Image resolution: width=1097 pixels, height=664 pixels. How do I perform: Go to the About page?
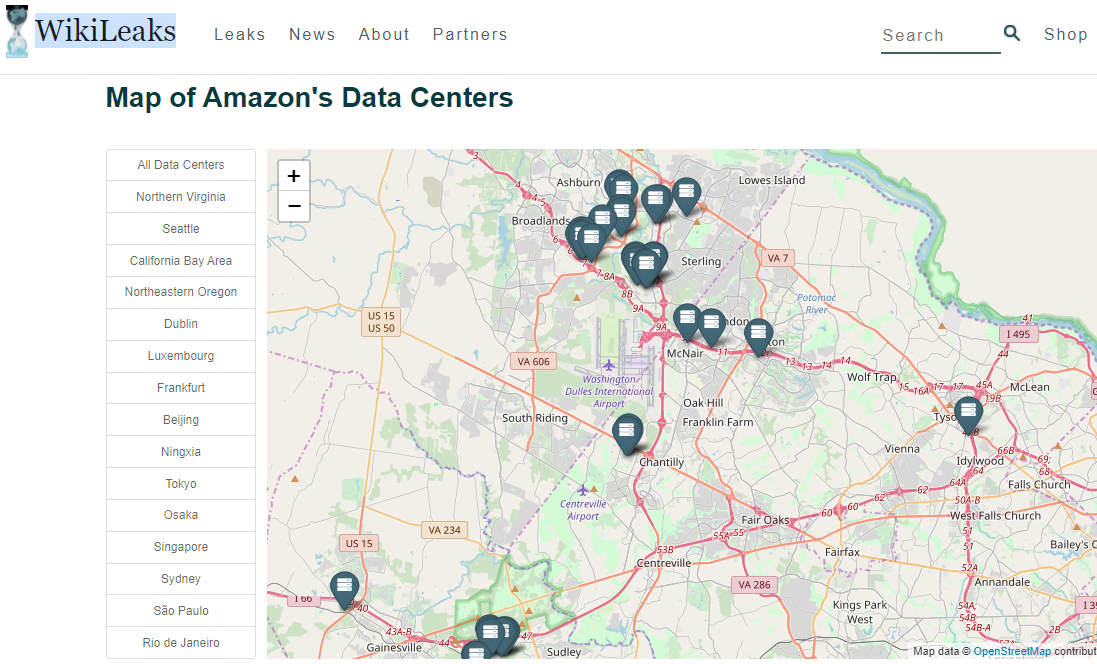[384, 34]
